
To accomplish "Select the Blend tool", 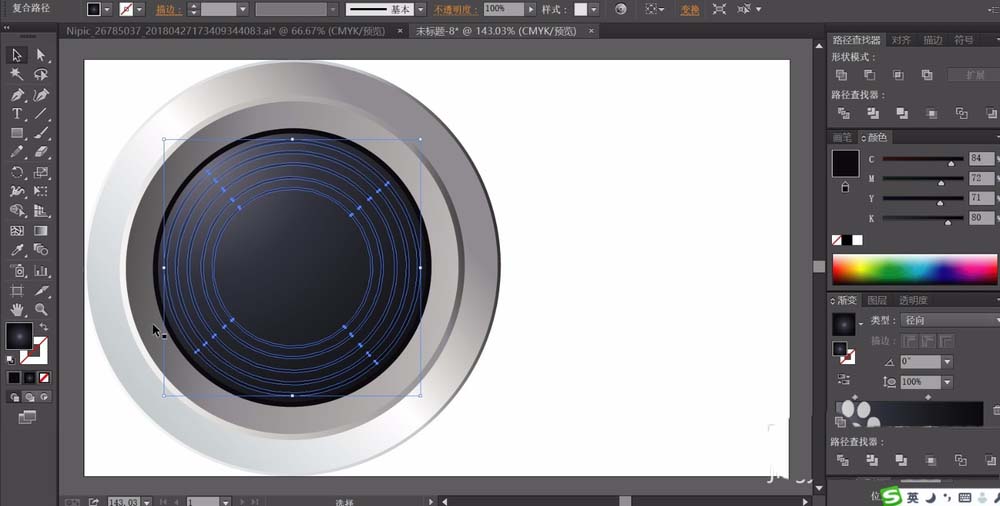I will click(41, 250).
